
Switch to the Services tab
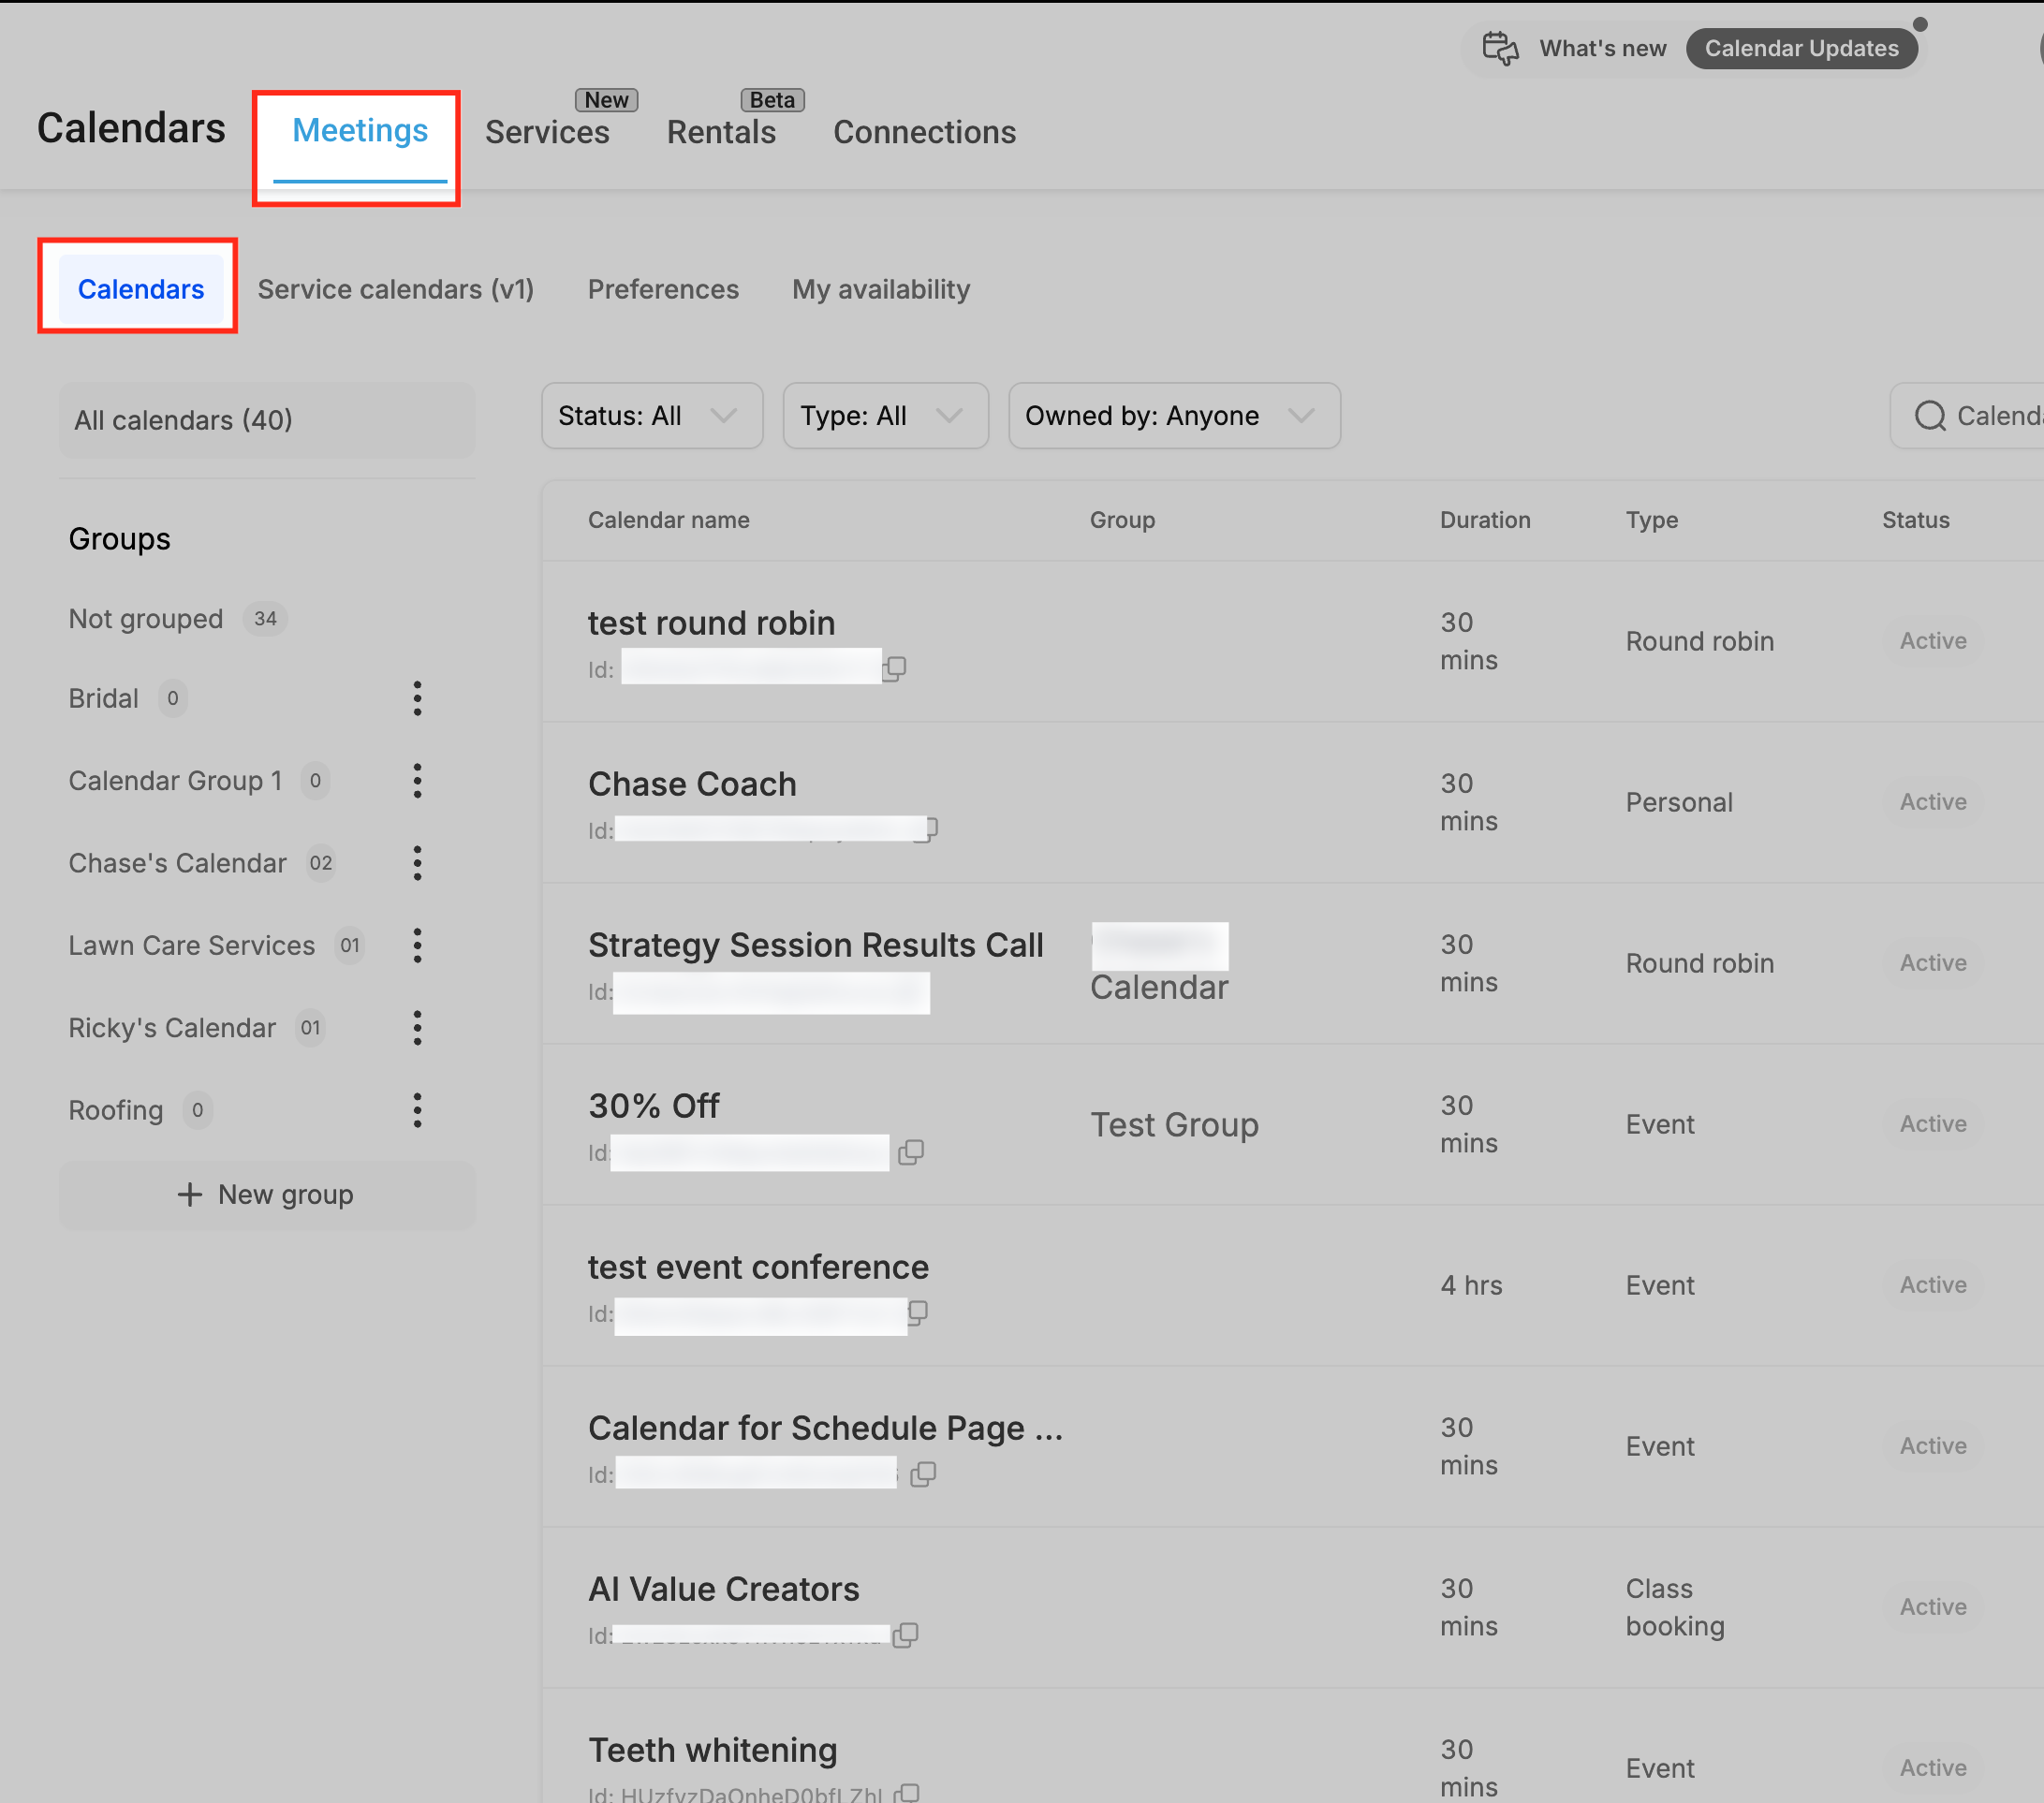pos(547,132)
